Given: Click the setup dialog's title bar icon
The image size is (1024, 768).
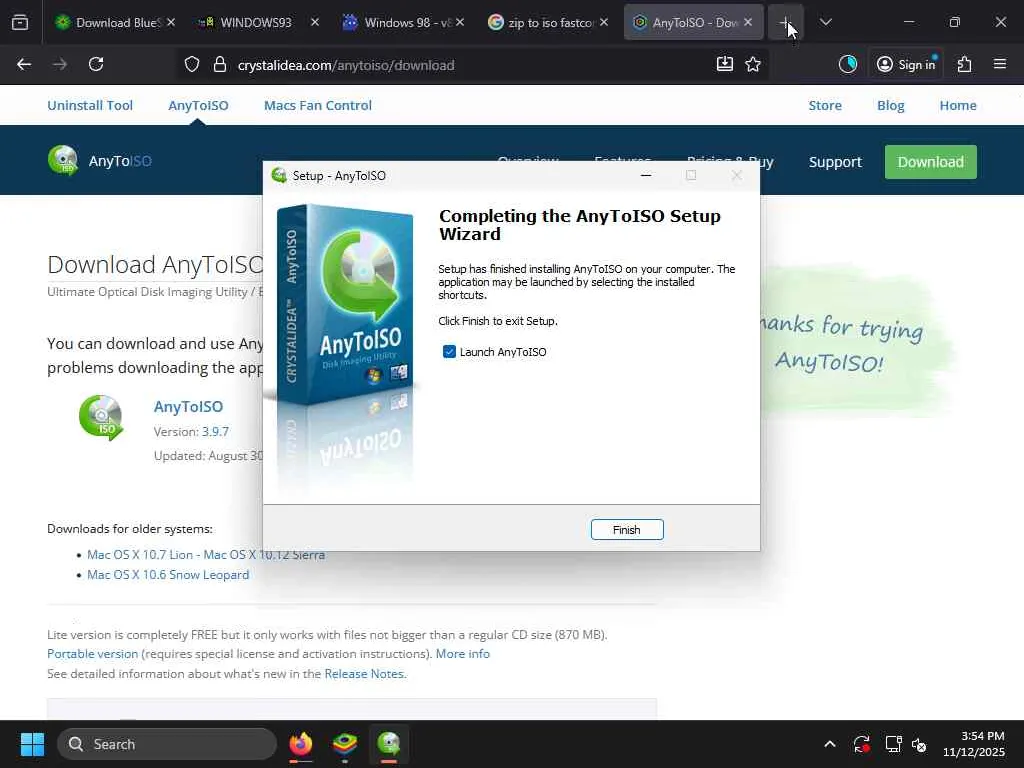Looking at the screenshot, I should tap(280, 176).
